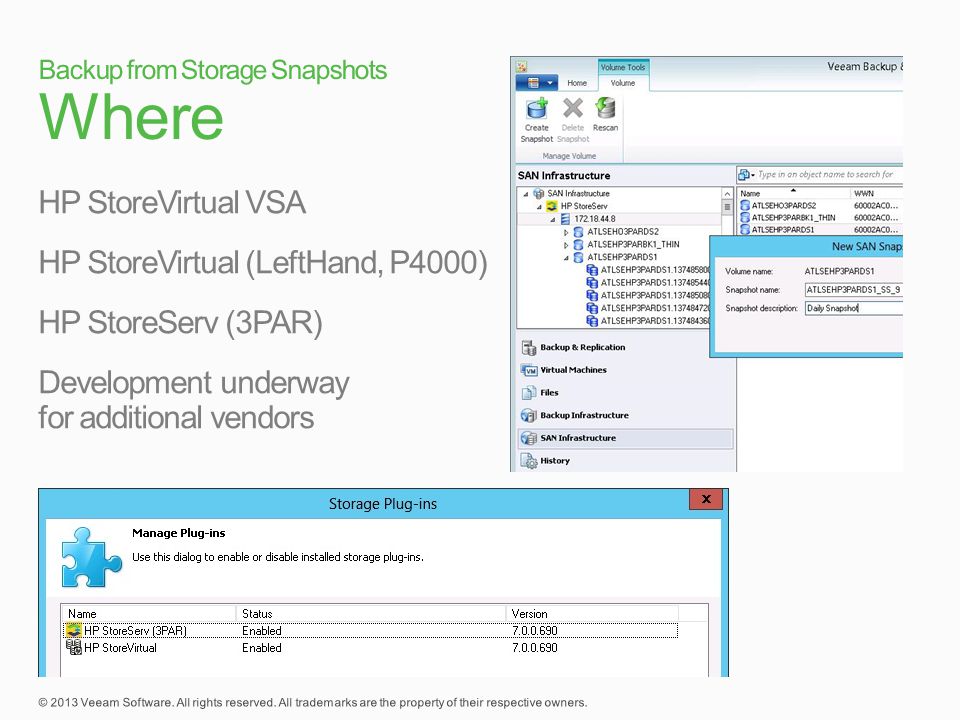Select the 172.18.44.8 storage server icon
960x720 pixels.
[565, 219]
